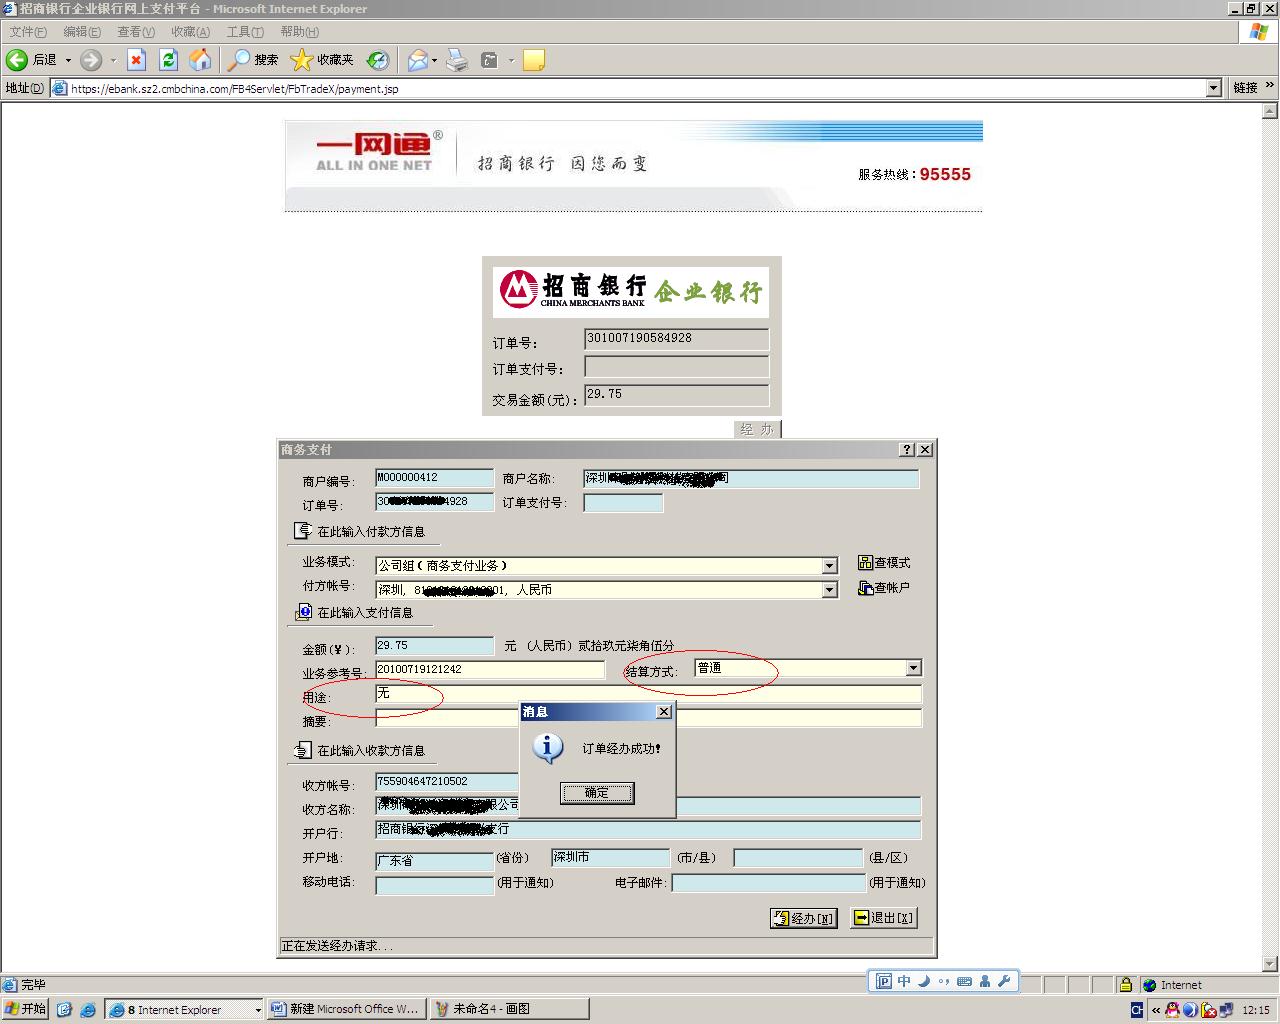Click 确定 in the message dialog
The height and width of the screenshot is (1024, 1280).
coord(597,793)
